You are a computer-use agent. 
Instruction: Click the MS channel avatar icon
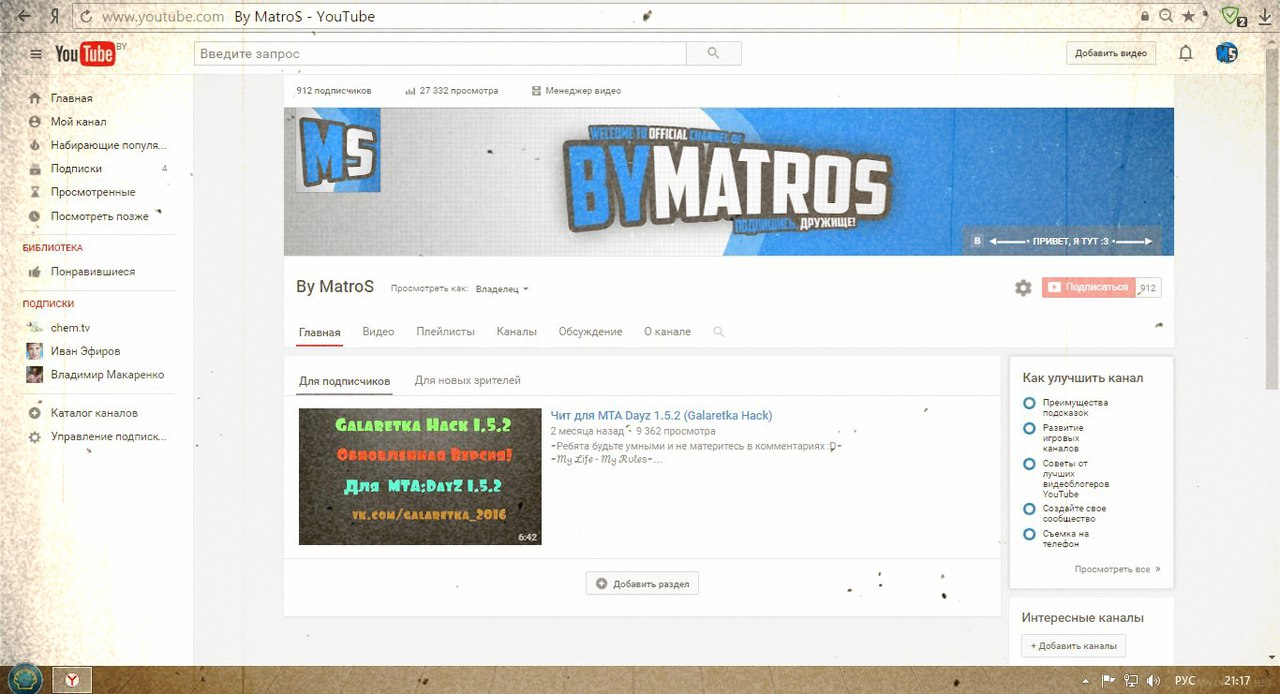[x=338, y=150]
